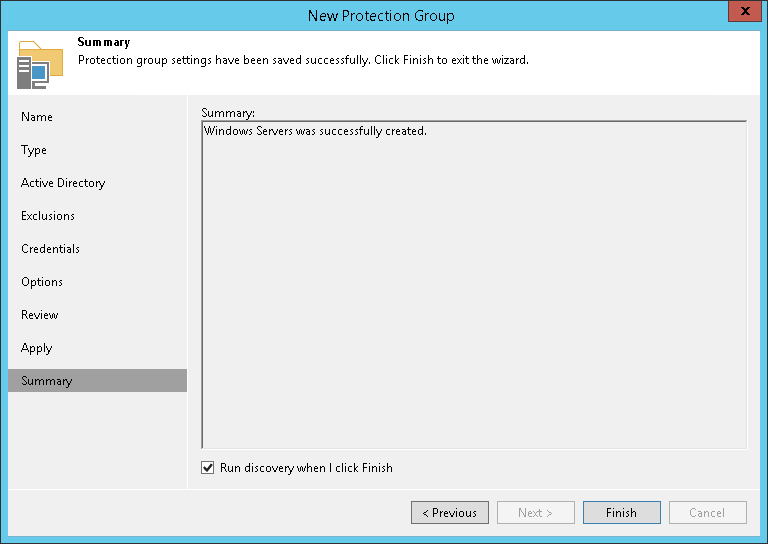Image resolution: width=768 pixels, height=544 pixels.
Task: Select the Options step
Action: tap(42, 282)
